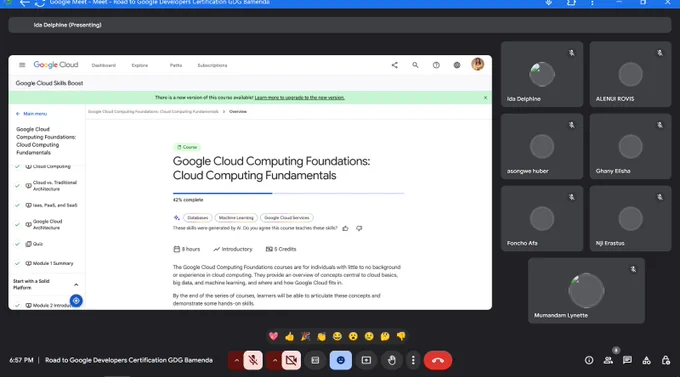Select the Foncho Afa participant tile
The height and width of the screenshot is (377, 680).
[x=542, y=219]
